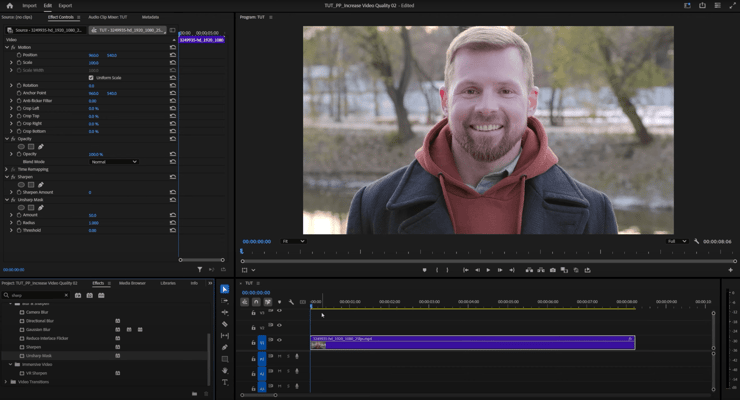This screenshot has height=400, width=740.
Task: Open the Program monitor wrench settings
Action: click(697, 241)
